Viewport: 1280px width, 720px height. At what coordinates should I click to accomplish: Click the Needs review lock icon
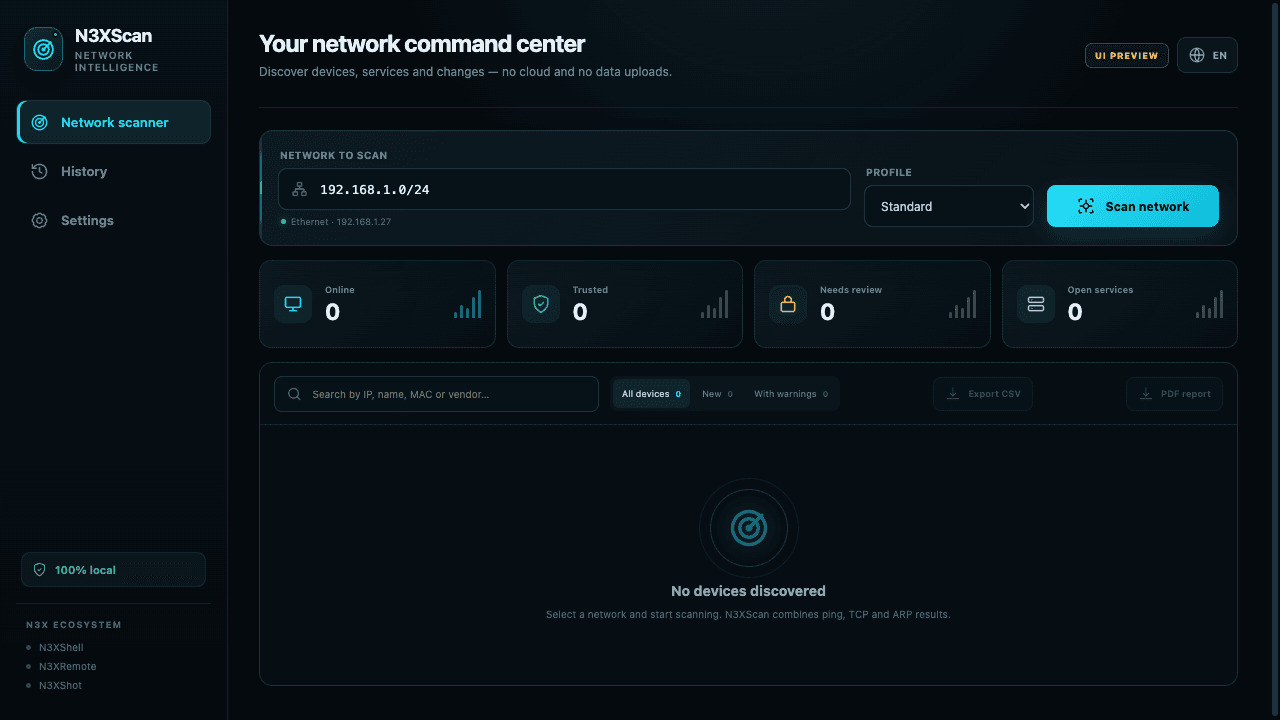pyautogui.click(x=788, y=304)
